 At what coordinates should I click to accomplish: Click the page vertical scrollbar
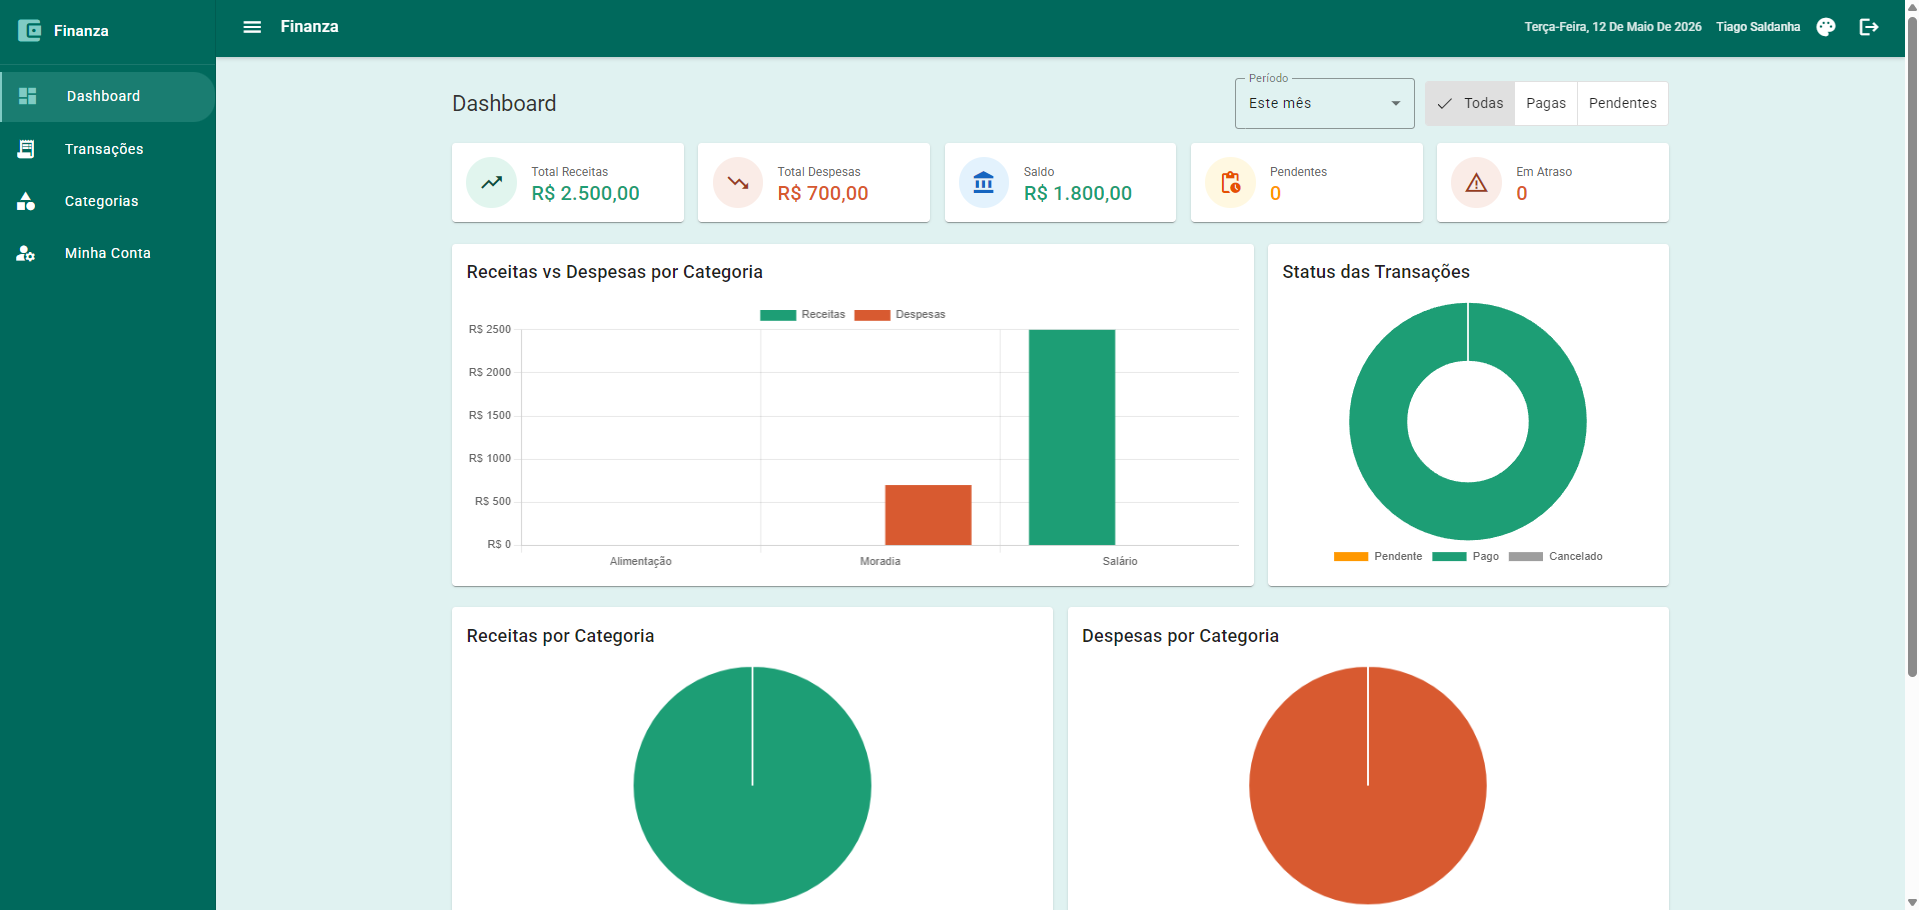1912,345
